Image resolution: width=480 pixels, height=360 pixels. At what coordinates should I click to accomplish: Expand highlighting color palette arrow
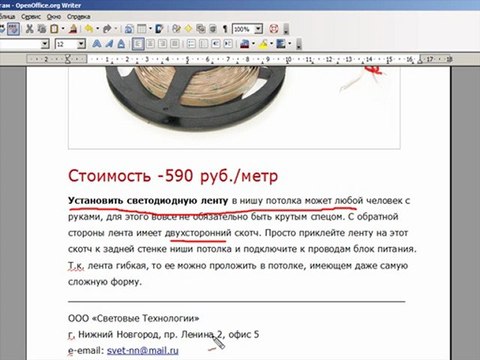[x=271, y=44]
